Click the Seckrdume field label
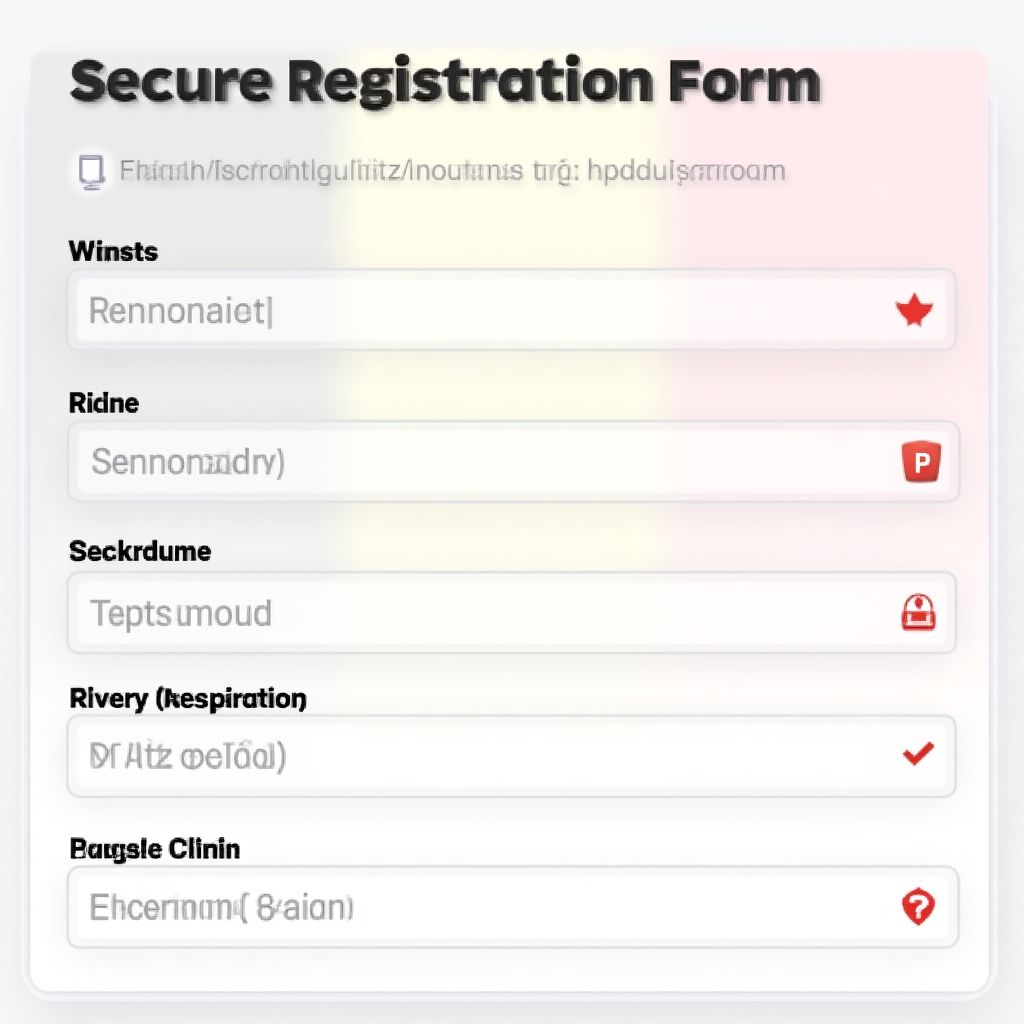 (x=140, y=551)
